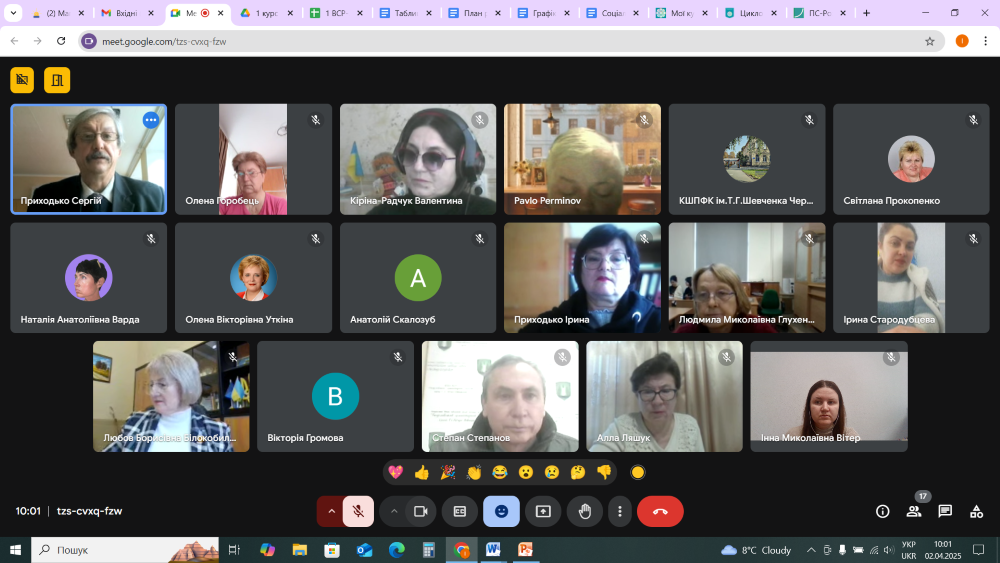Image resolution: width=1000 pixels, height=563 pixels.
Task: Open weather widget 8°C Cloudy
Action: pos(756,550)
